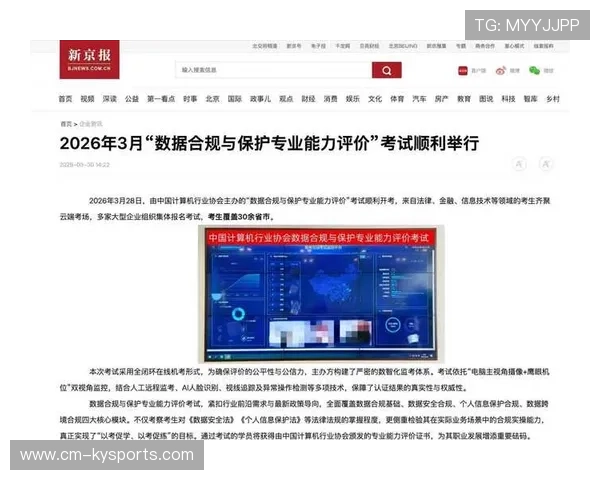The width and height of the screenshot is (600, 480).
Task: Open the 财经 navigation item
Action: click(x=308, y=99)
